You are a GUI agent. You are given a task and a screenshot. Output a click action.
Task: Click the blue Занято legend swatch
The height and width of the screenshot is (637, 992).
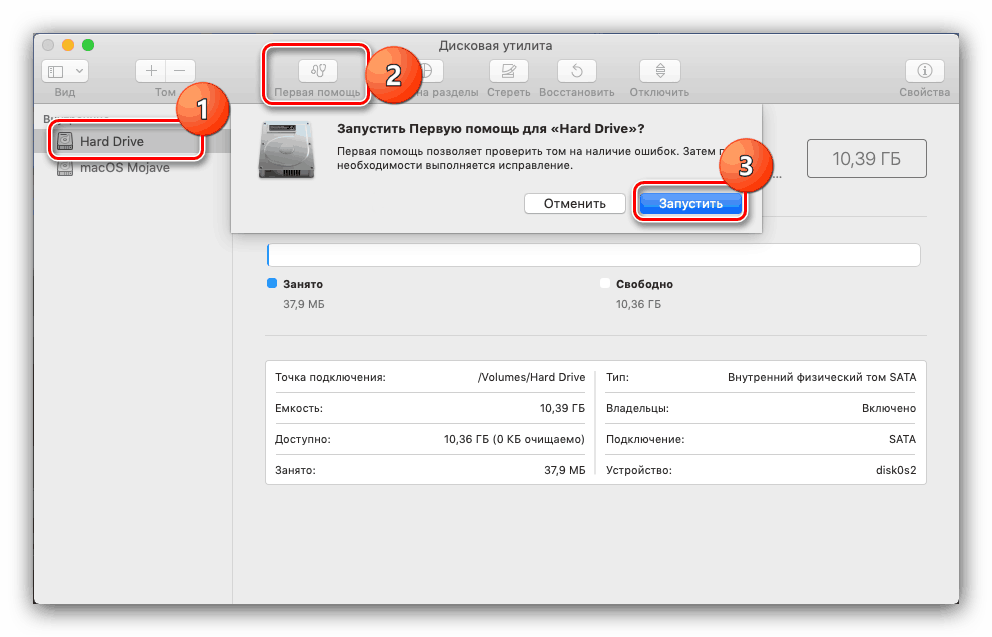(272, 283)
